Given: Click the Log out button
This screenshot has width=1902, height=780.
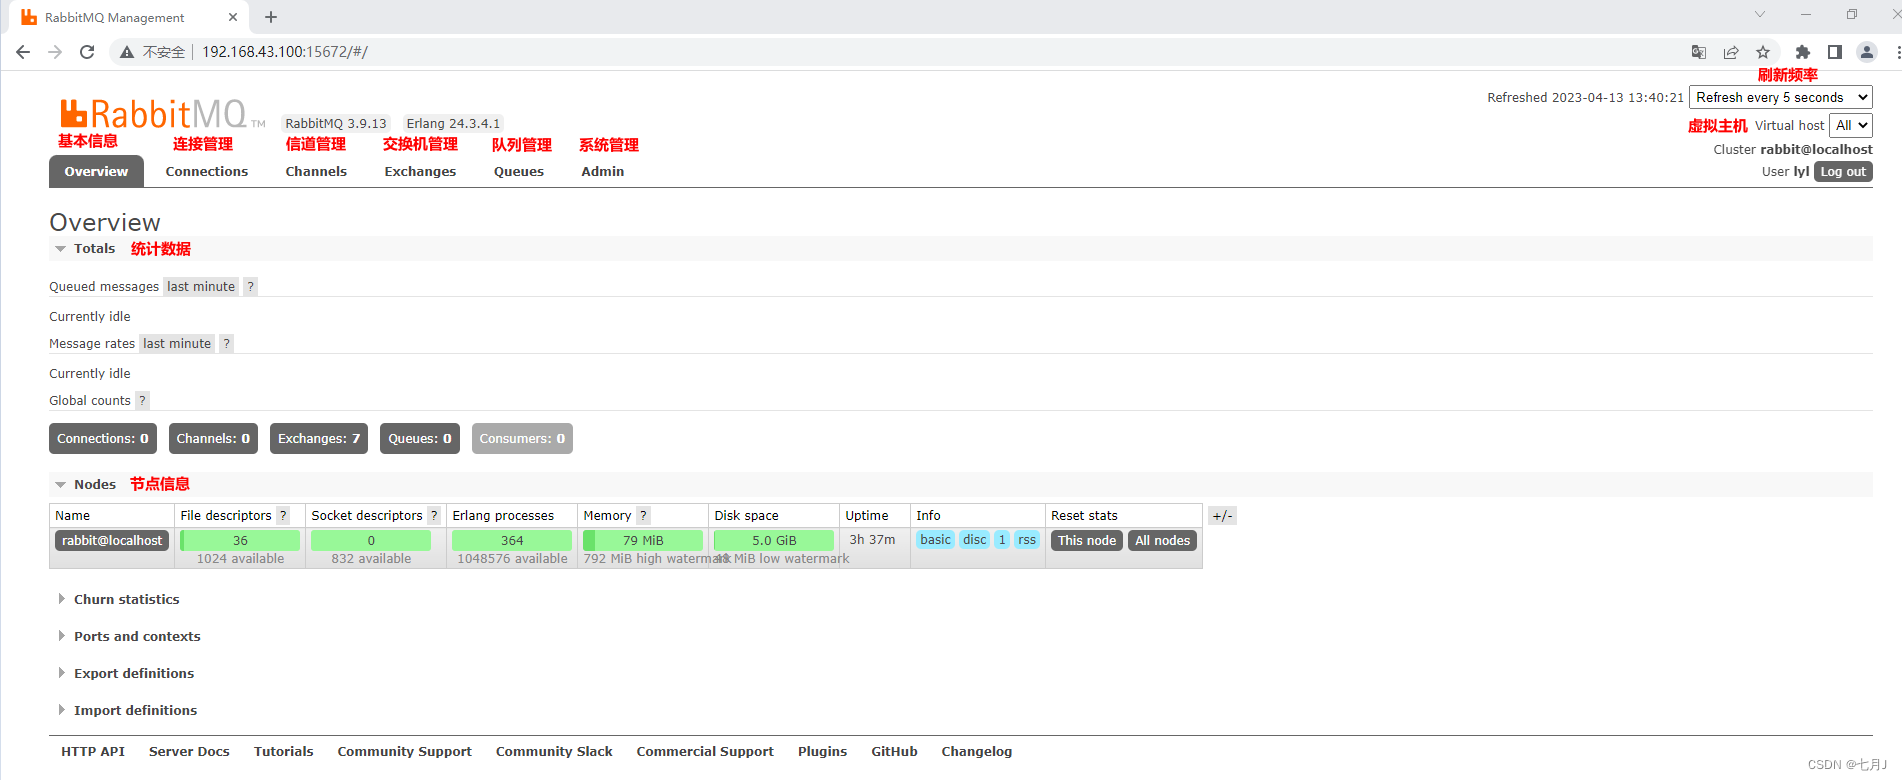Looking at the screenshot, I should [x=1843, y=172].
